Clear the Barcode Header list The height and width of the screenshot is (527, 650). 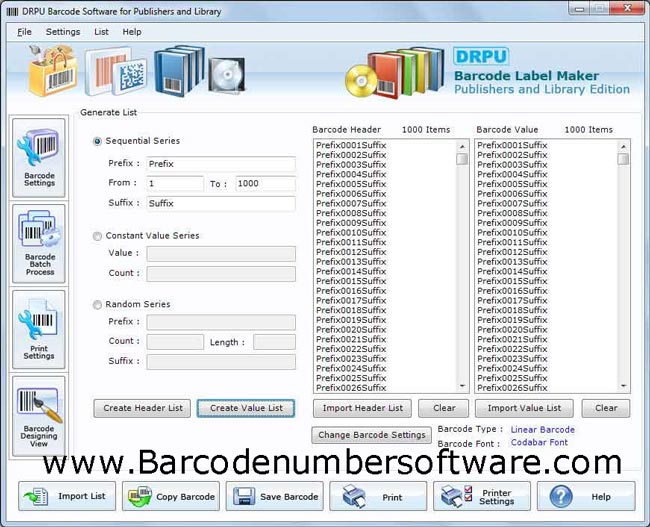[x=444, y=408]
